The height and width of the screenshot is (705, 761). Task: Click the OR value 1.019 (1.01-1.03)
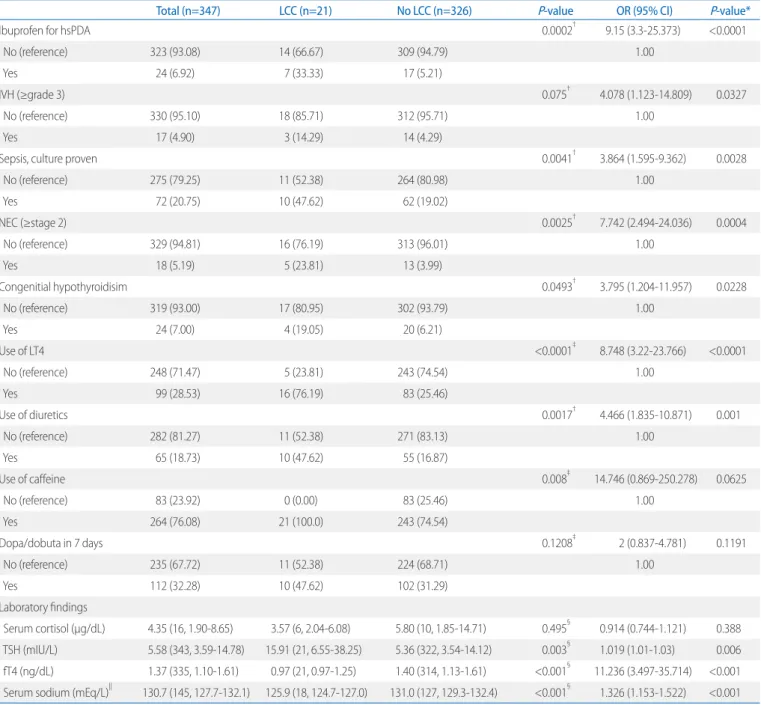(x=637, y=650)
